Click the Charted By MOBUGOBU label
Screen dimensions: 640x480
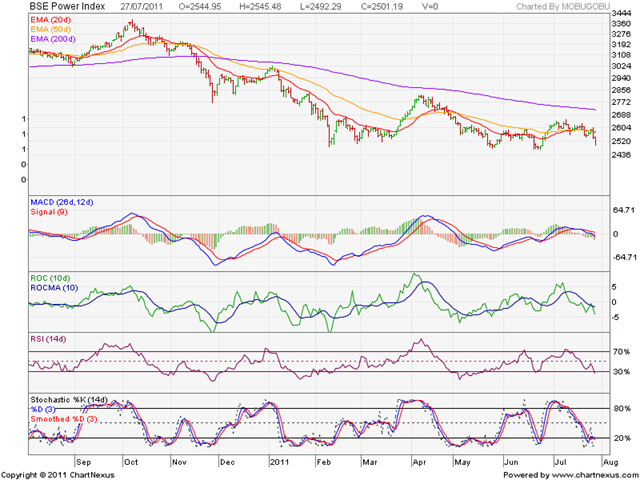coord(563,7)
